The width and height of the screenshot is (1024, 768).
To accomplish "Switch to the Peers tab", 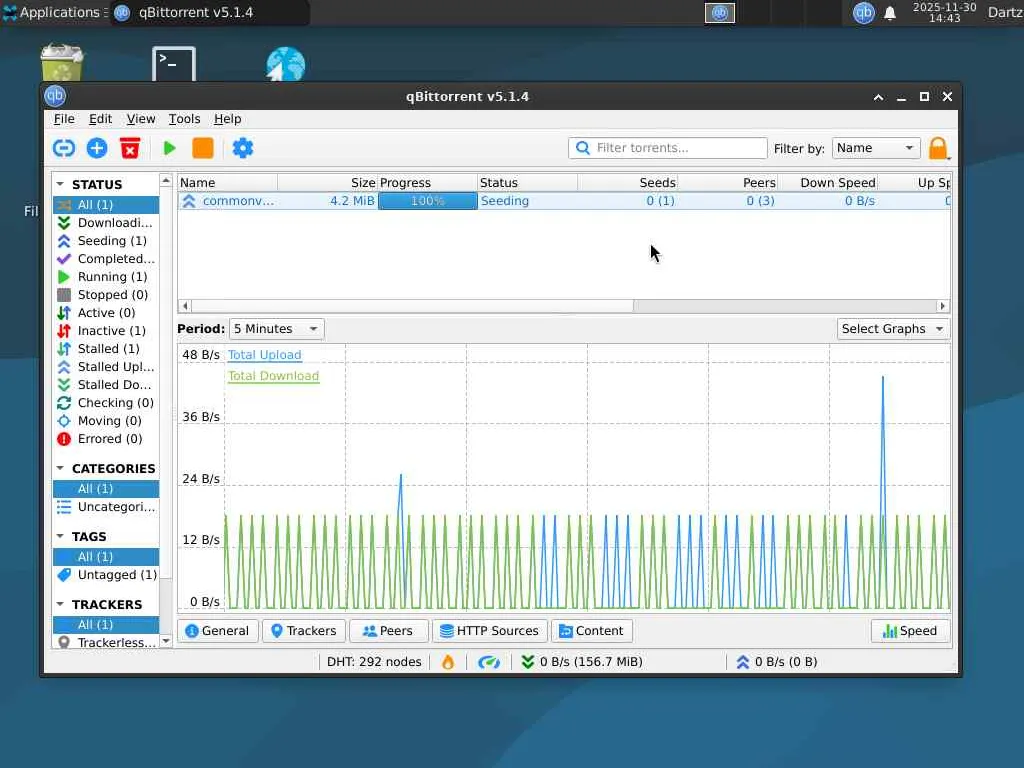I will pos(389,631).
